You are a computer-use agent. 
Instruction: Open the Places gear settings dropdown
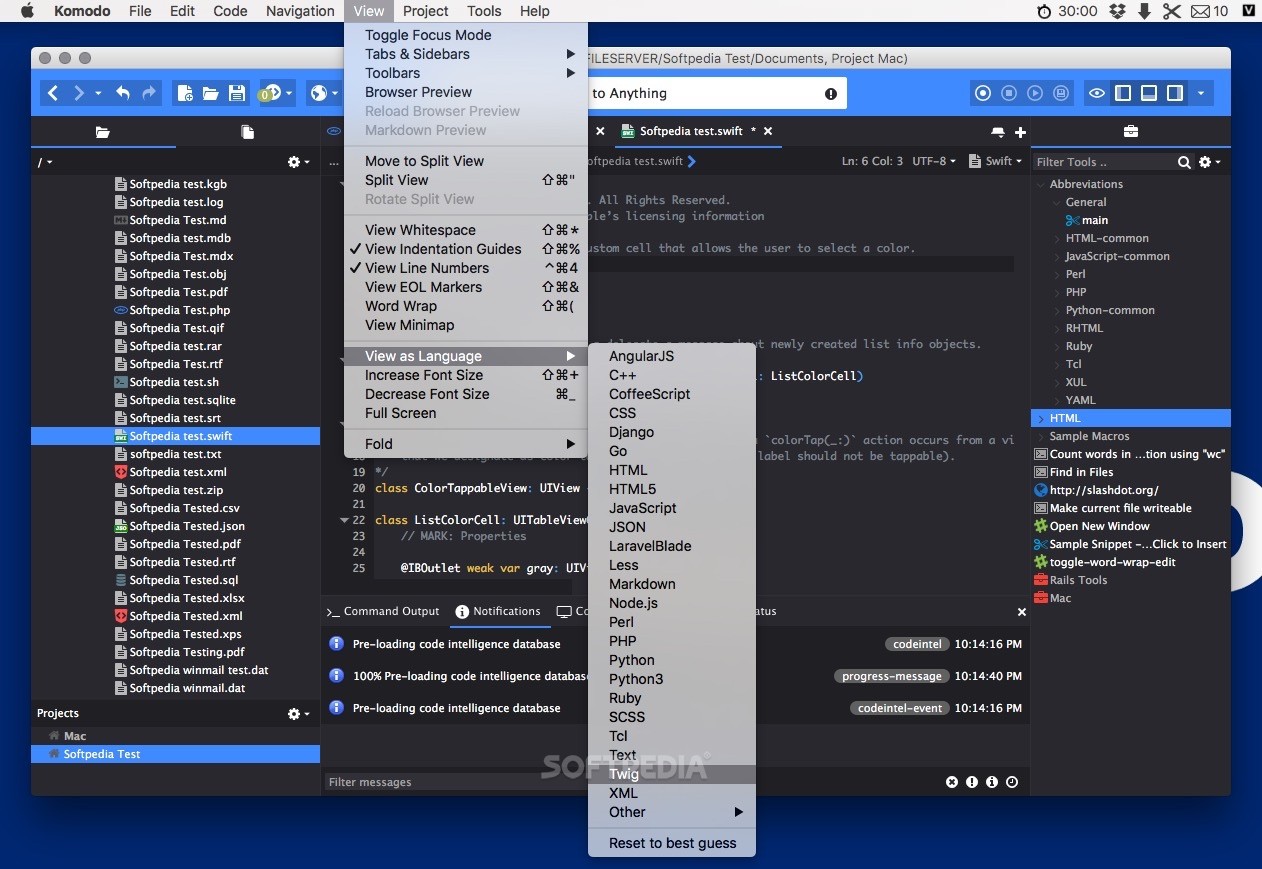[x=298, y=162]
